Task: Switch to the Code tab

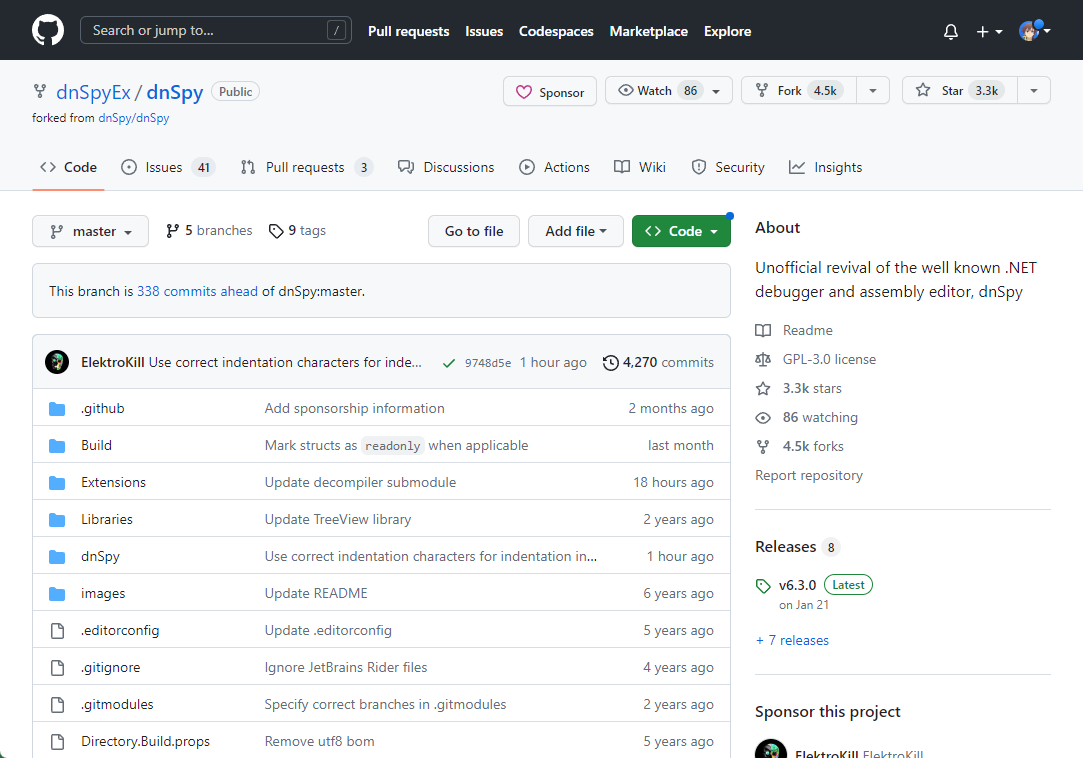Action: pos(68,167)
